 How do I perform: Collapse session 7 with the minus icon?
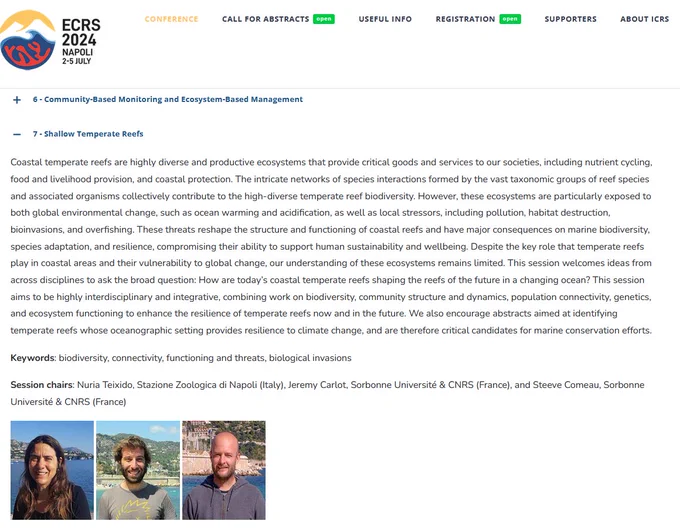tap(17, 134)
